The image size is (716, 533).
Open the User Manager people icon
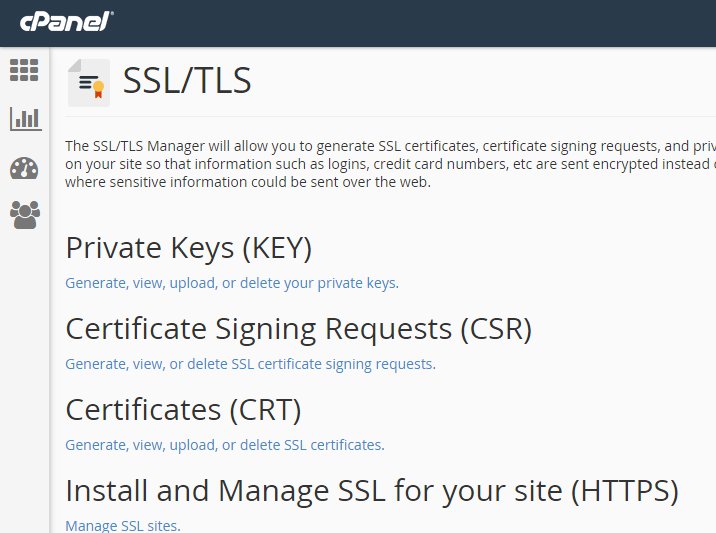[24, 215]
